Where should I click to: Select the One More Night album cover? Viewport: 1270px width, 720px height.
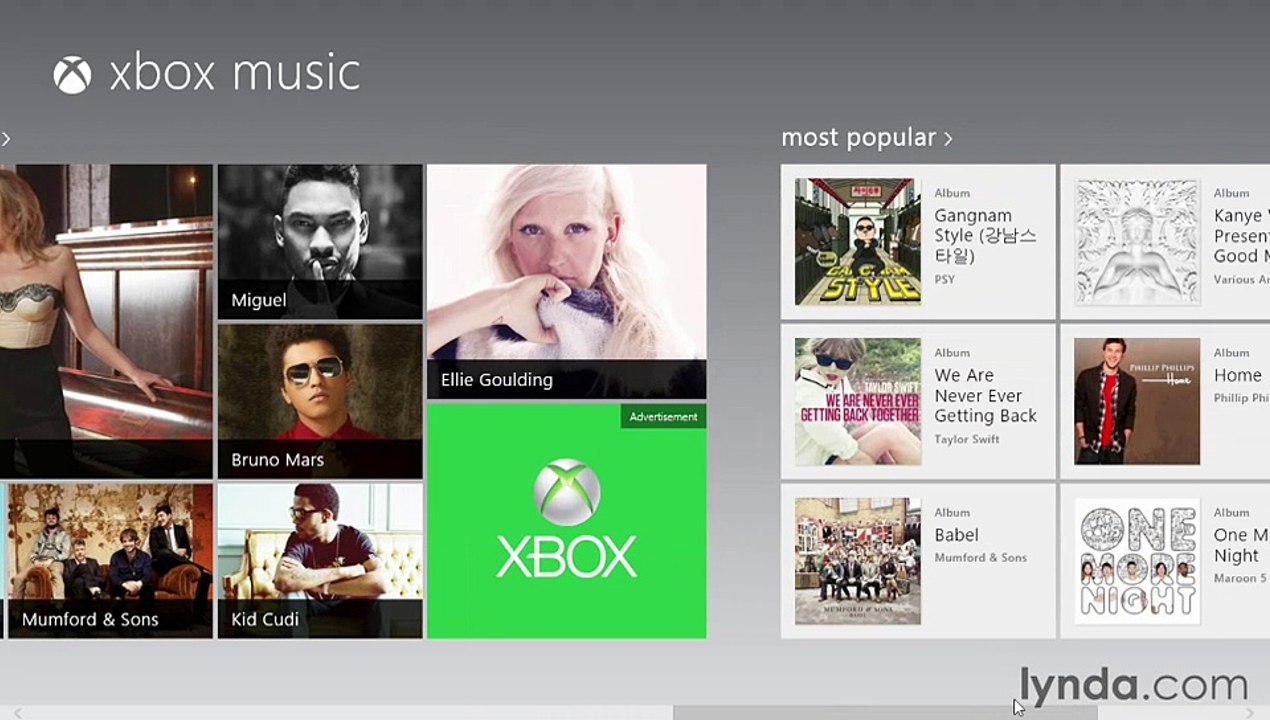(x=1137, y=561)
